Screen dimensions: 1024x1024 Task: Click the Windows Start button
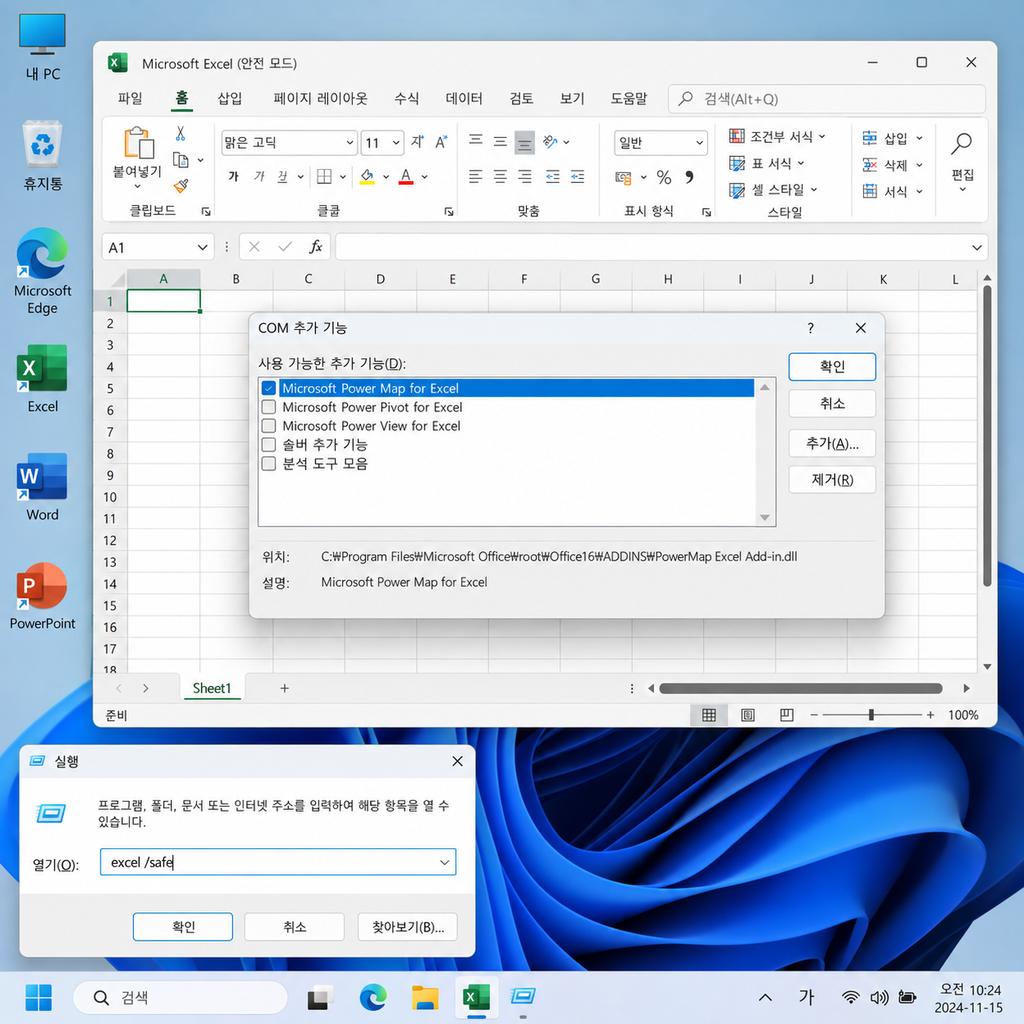[39, 997]
